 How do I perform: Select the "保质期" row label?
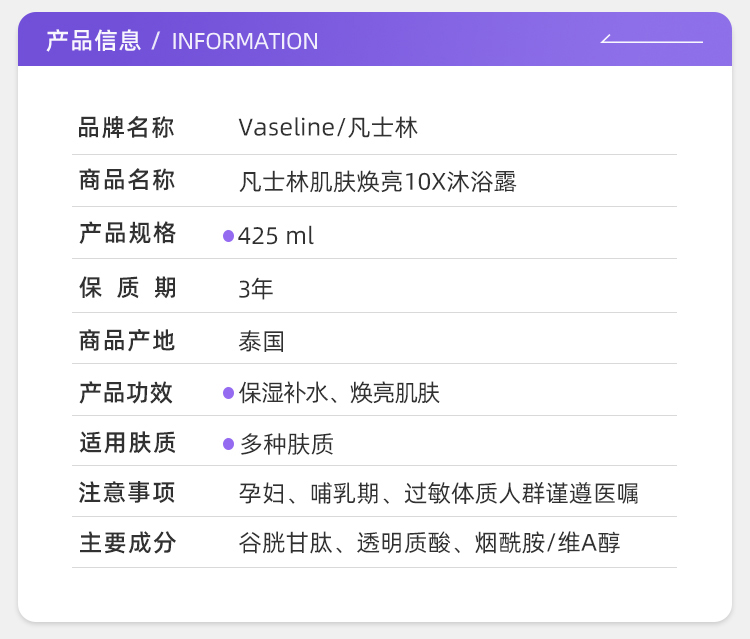coord(127,288)
